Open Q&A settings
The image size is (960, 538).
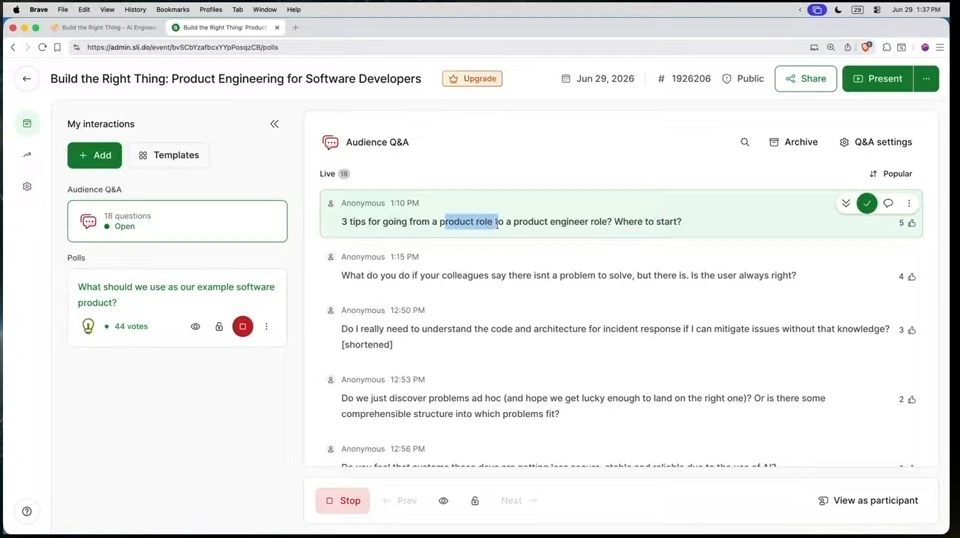pyautogui.click(x=876, y=142)
